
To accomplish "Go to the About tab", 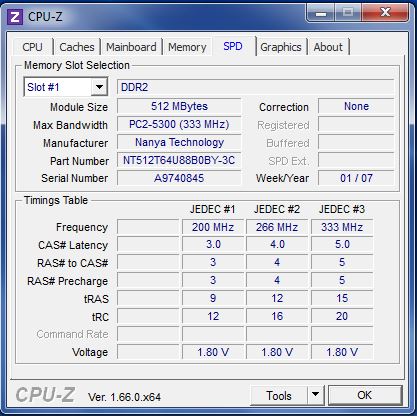I will [x=328, y=47].
